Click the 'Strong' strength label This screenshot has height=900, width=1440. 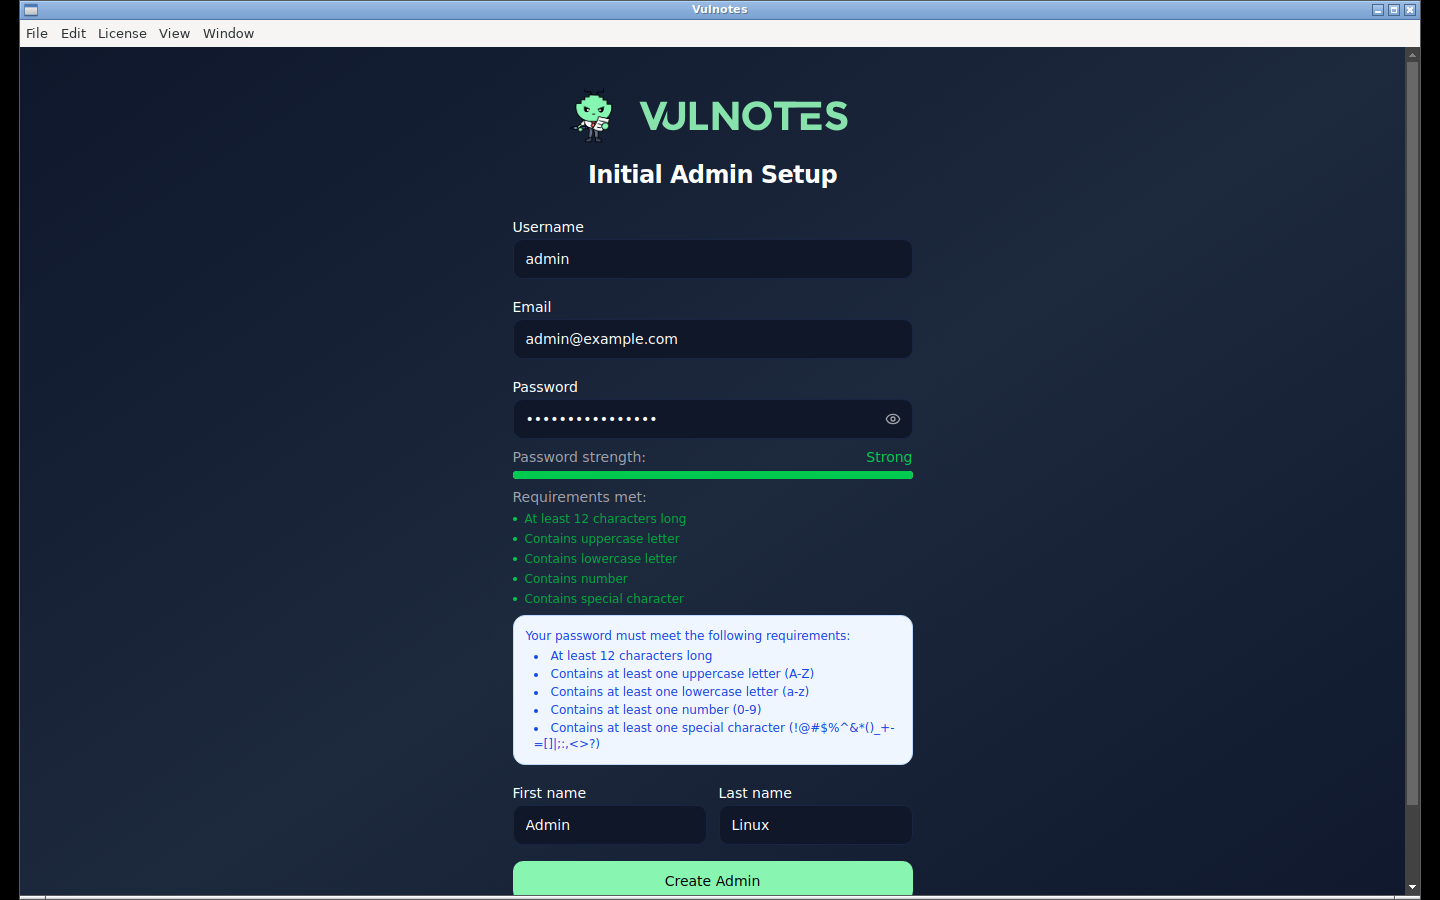tap(889, 457)
